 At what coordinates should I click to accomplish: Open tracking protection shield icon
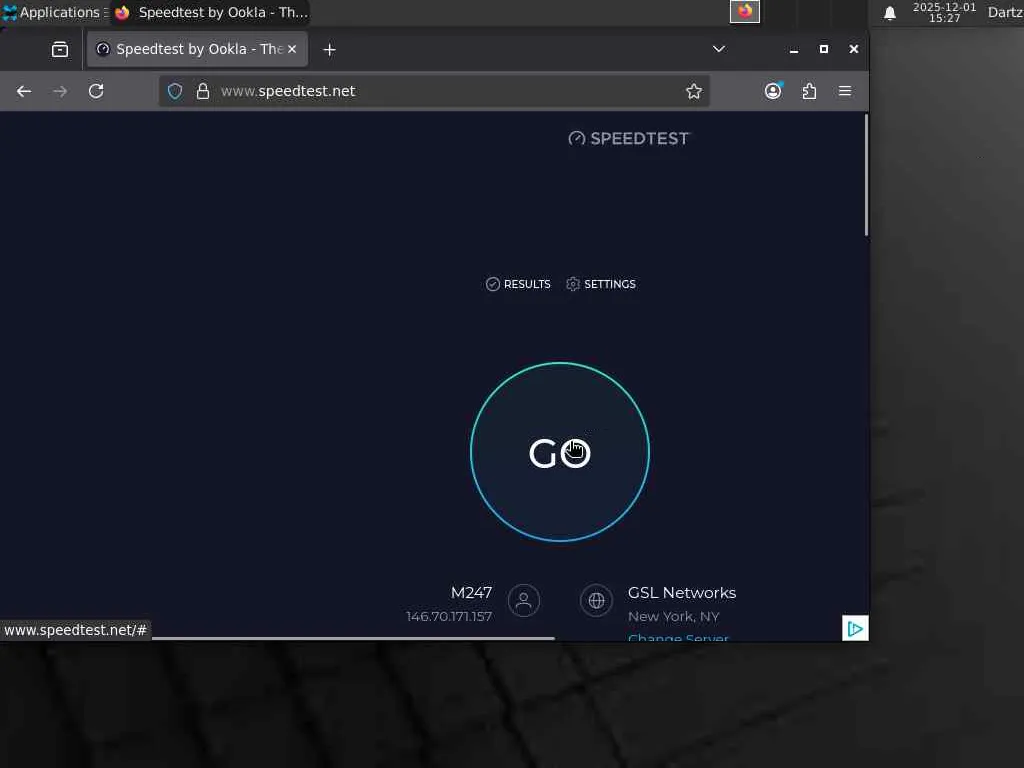[x=175, y=91]
